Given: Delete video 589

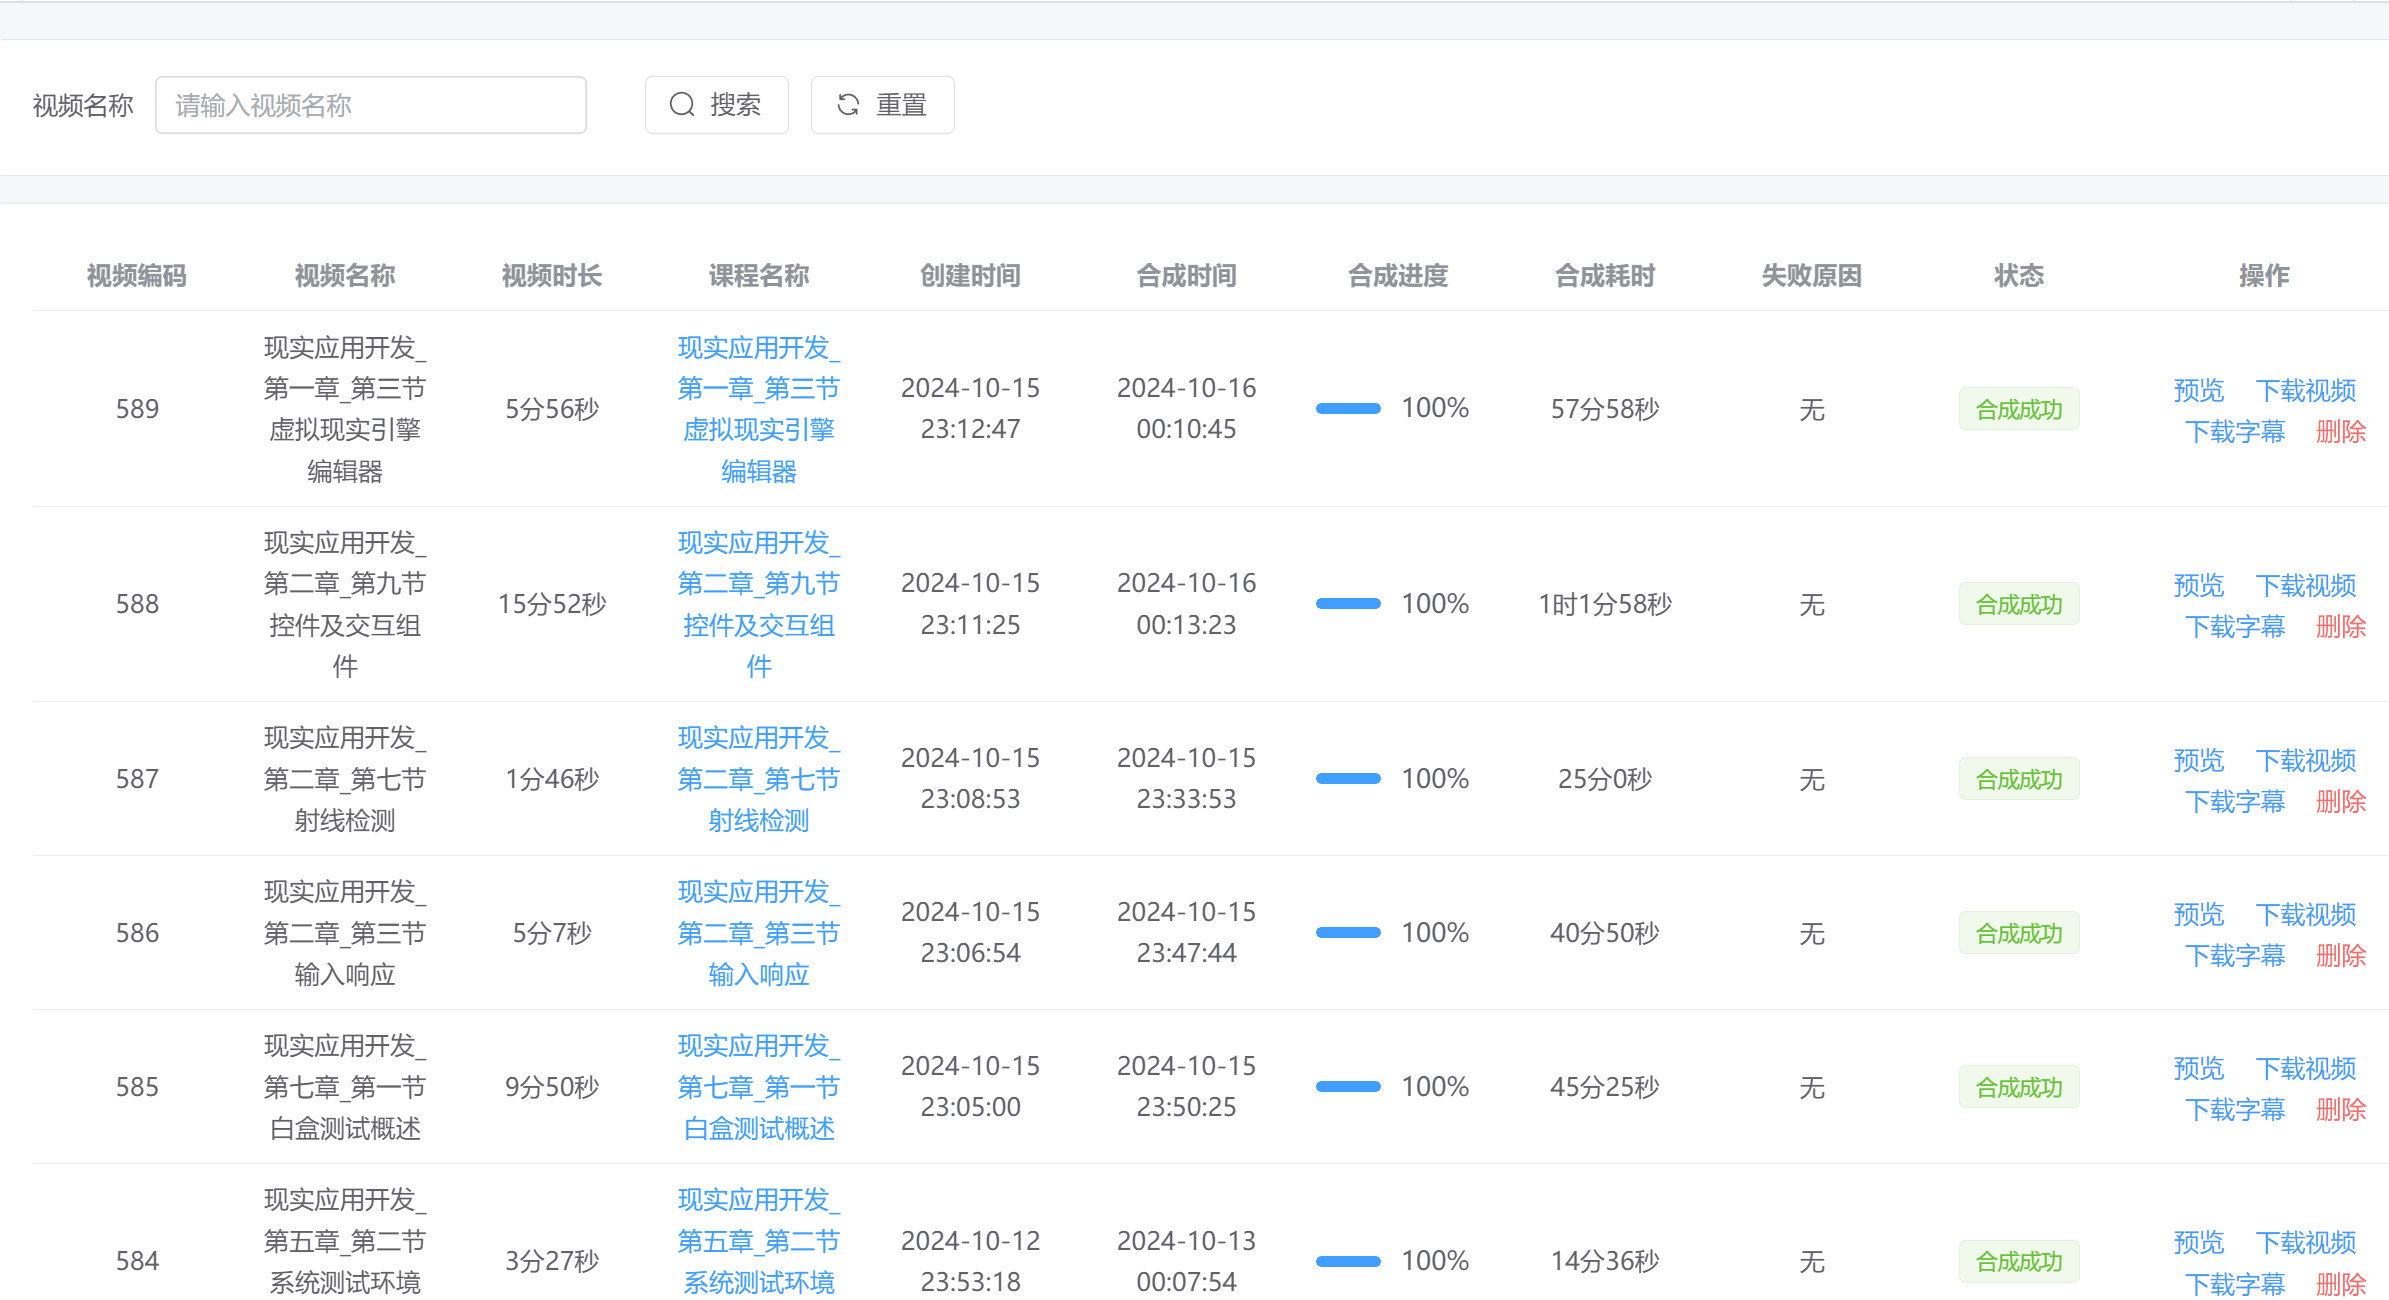Looking at the screenshot, I should (2340, 432).
